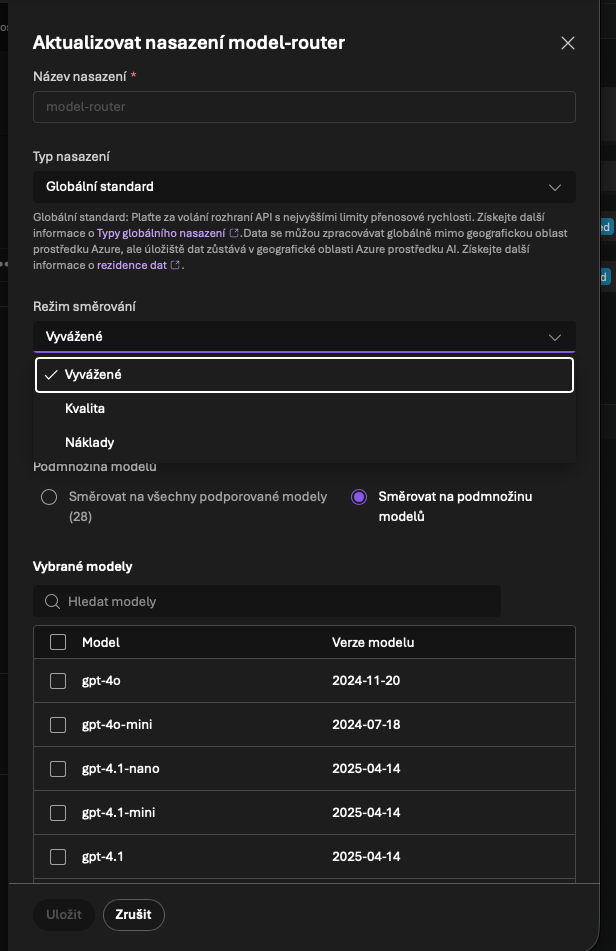Select the Vyvážené option
This screenshot has height=951, width=616.
pos(304,375)
